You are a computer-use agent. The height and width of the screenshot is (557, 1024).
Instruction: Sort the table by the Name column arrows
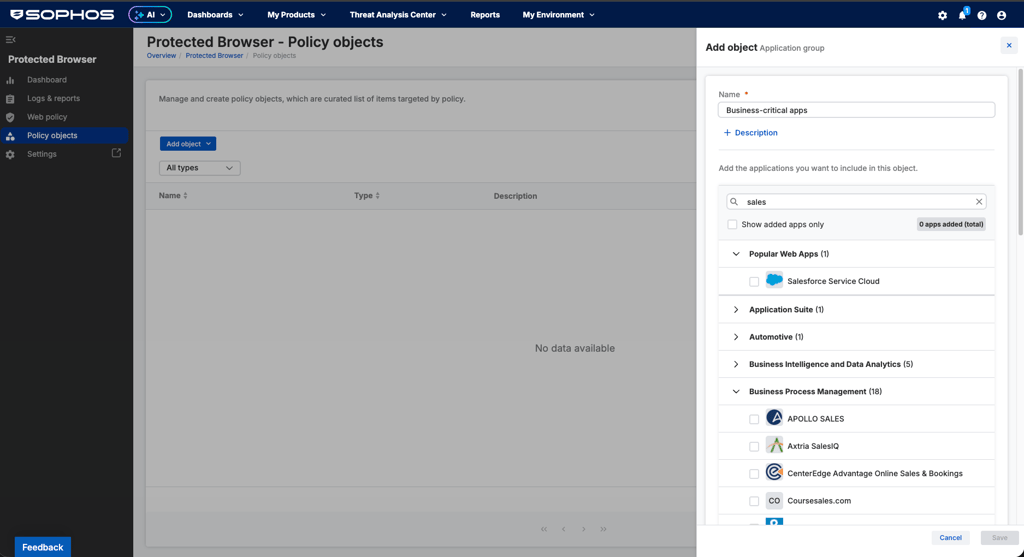tap(185, 195)
